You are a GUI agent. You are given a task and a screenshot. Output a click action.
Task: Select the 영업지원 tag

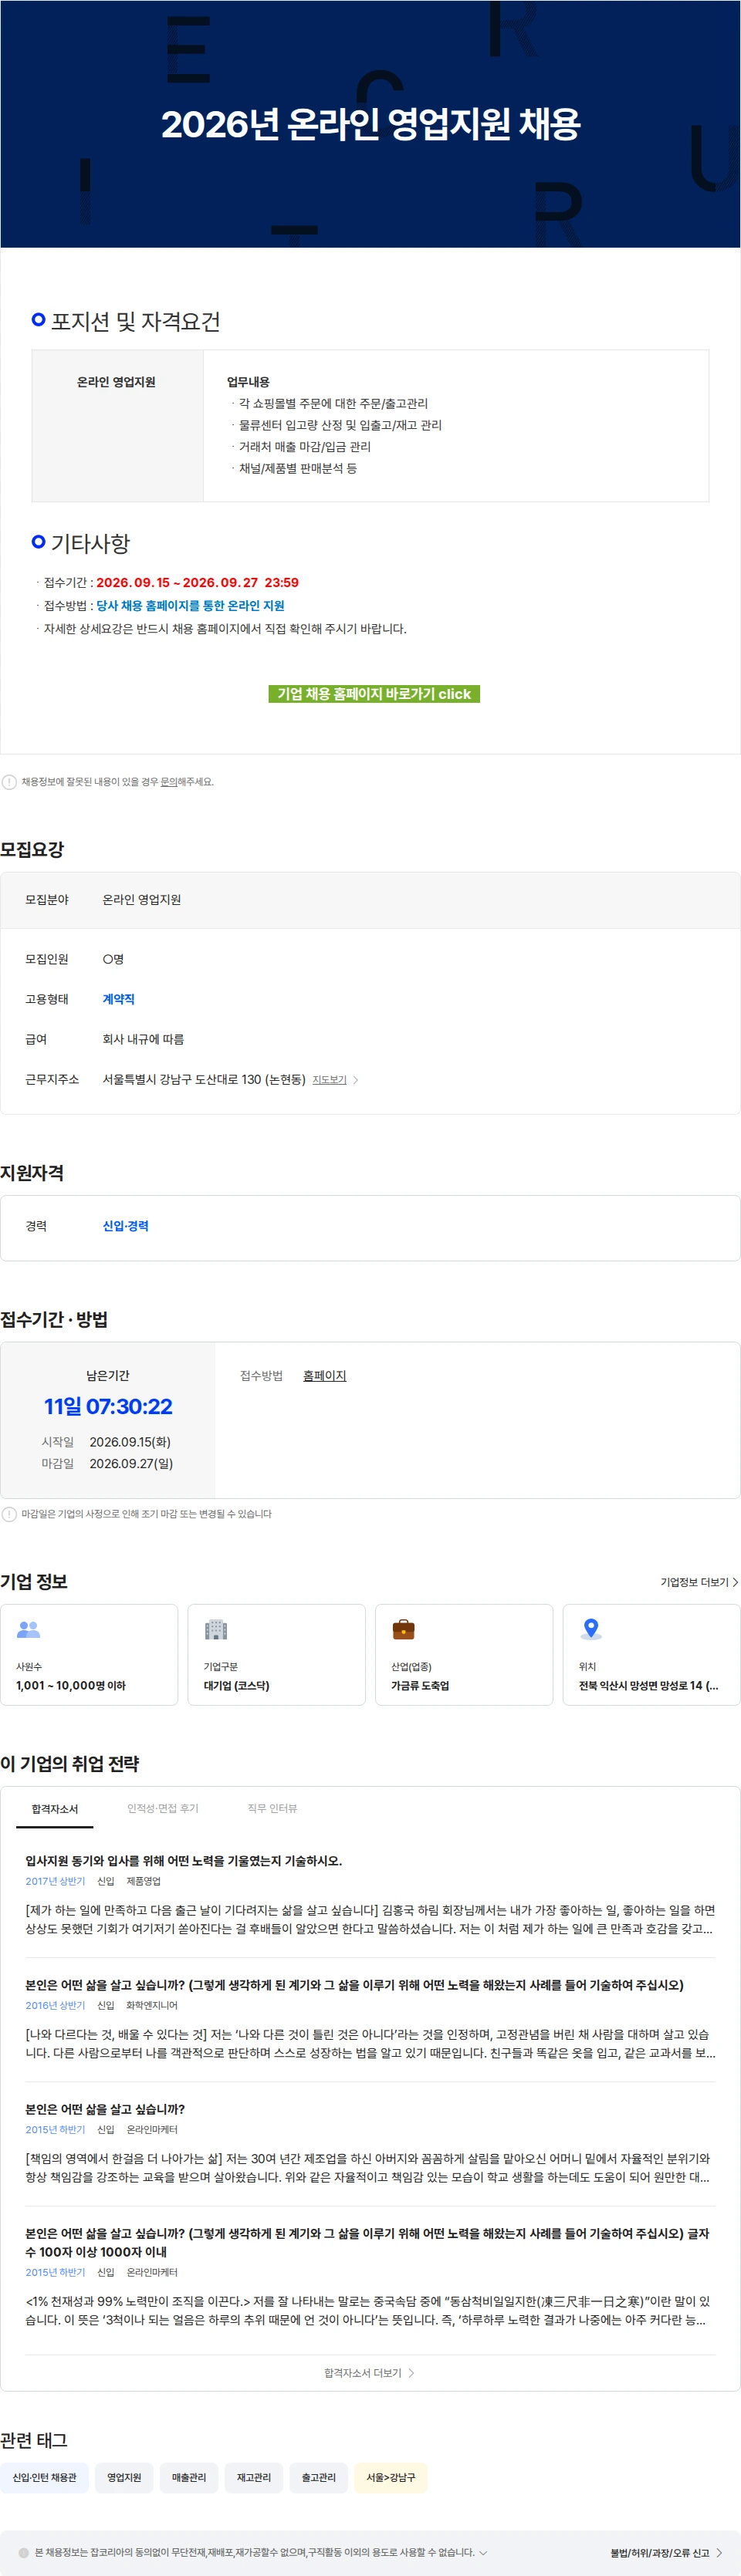coord(124,2476)
